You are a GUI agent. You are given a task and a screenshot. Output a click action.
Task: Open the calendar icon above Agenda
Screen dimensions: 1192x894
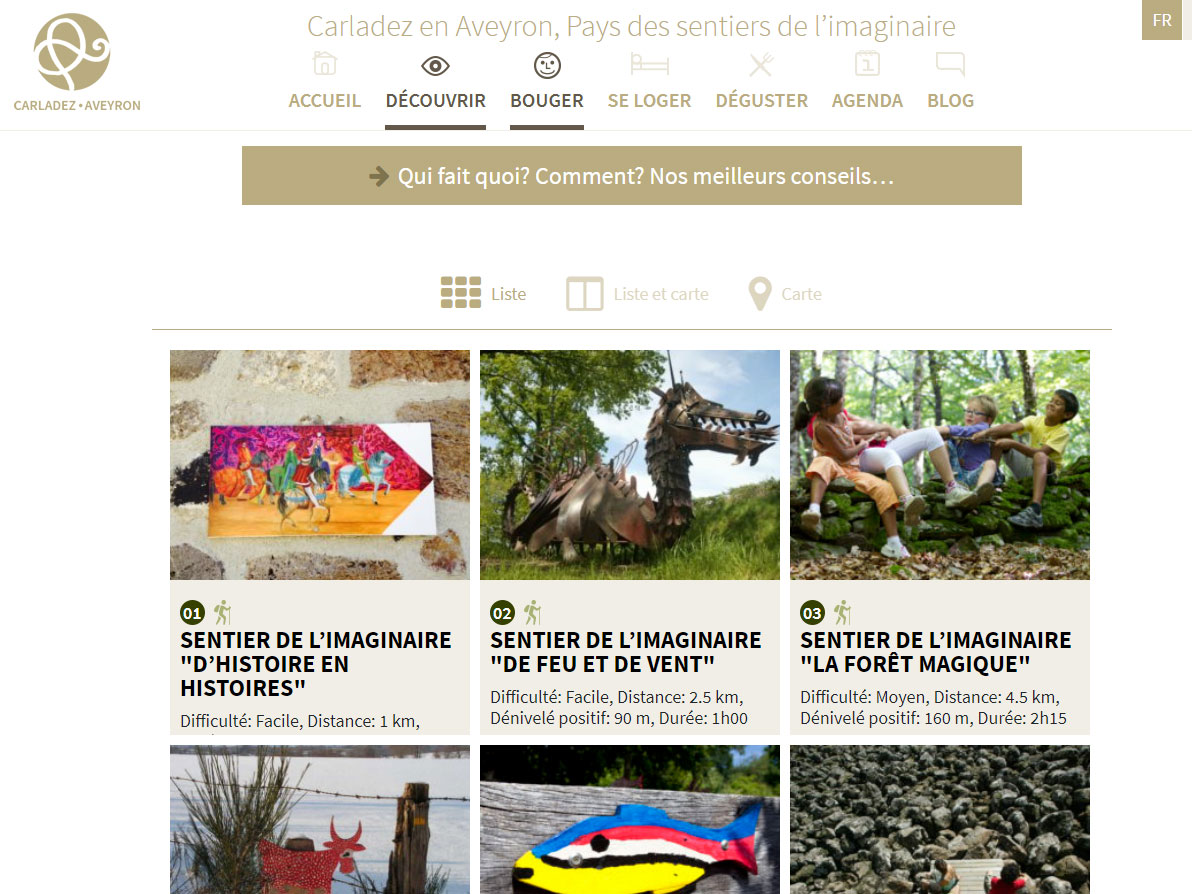pyautogui.click(x=867, y=64)
